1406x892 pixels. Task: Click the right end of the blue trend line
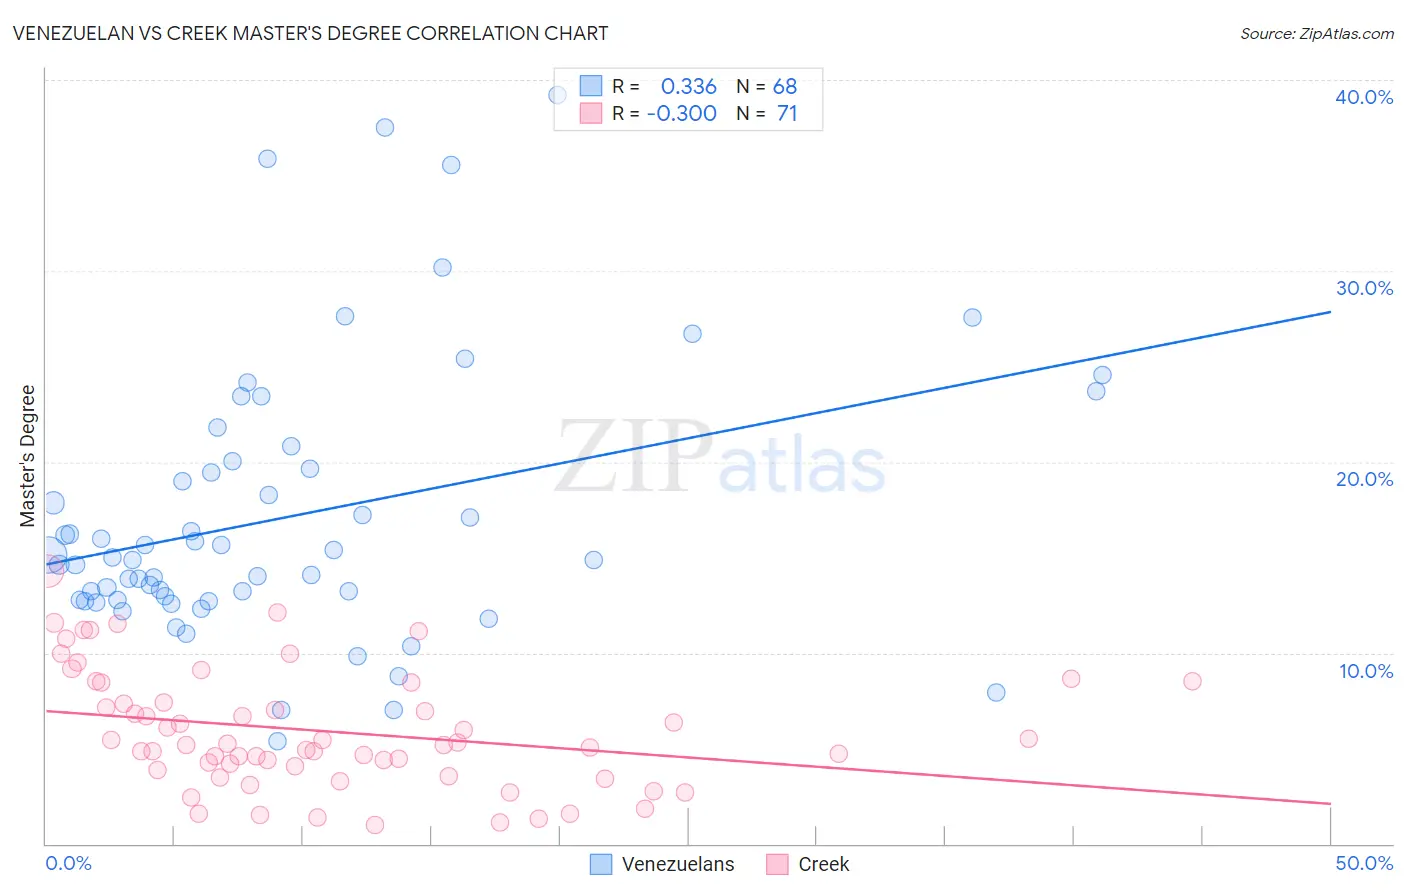coord(1330,312)
